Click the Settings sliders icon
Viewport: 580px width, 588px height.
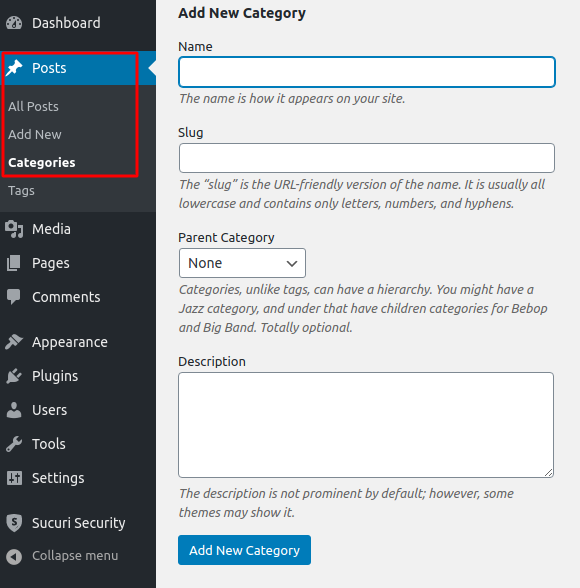(14, 478)
